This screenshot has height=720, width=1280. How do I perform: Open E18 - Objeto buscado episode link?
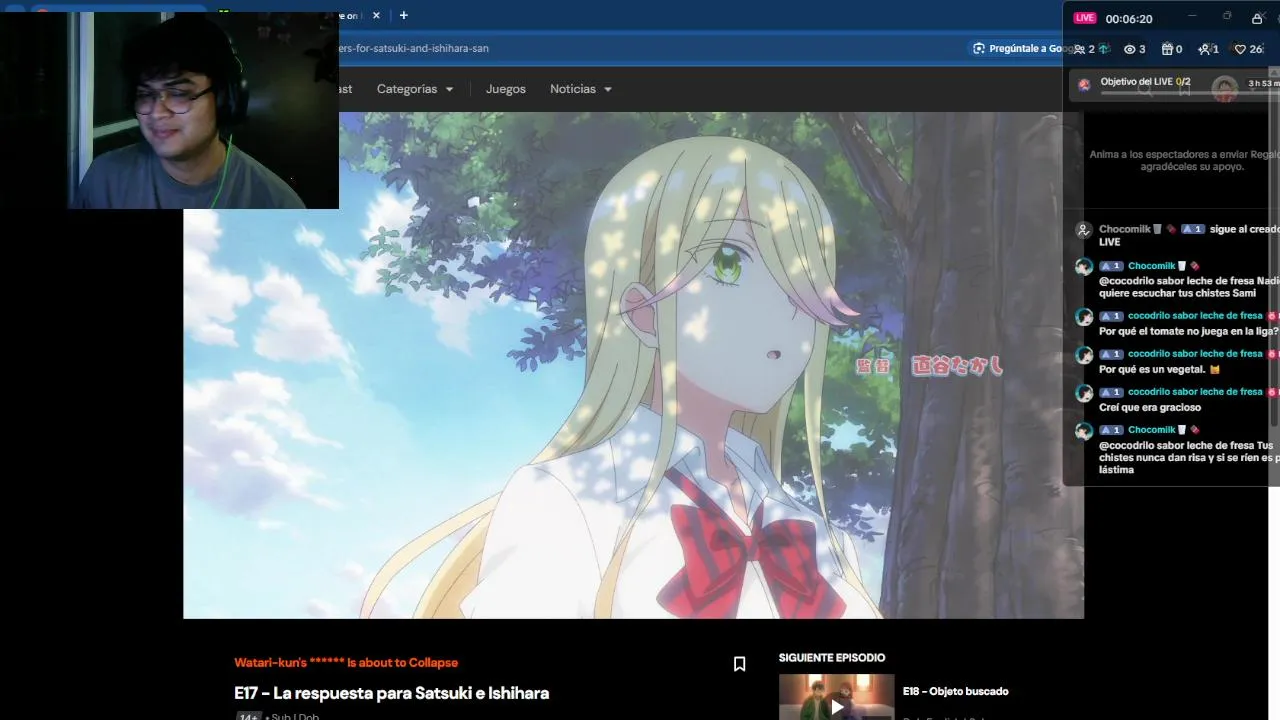coord(955,691)
